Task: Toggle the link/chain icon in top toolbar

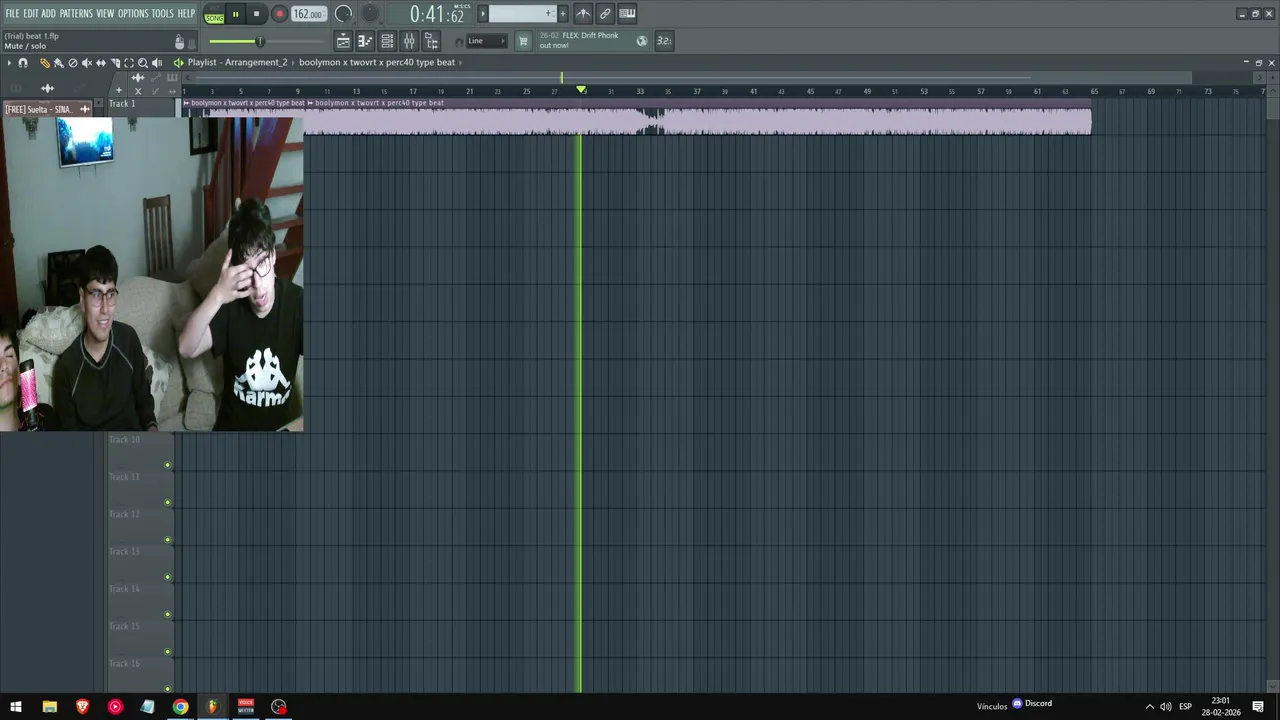Action: click(605, 14)
